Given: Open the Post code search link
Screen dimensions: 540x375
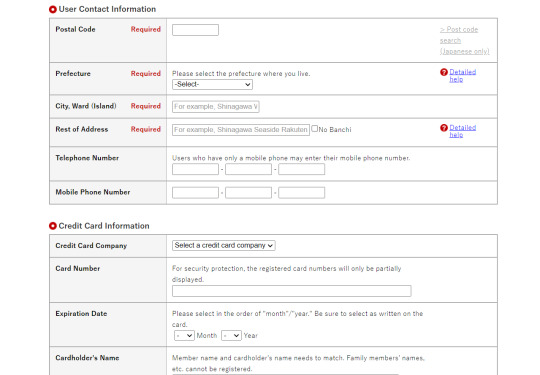Looking at the screenshot, I should click(464, 40).
